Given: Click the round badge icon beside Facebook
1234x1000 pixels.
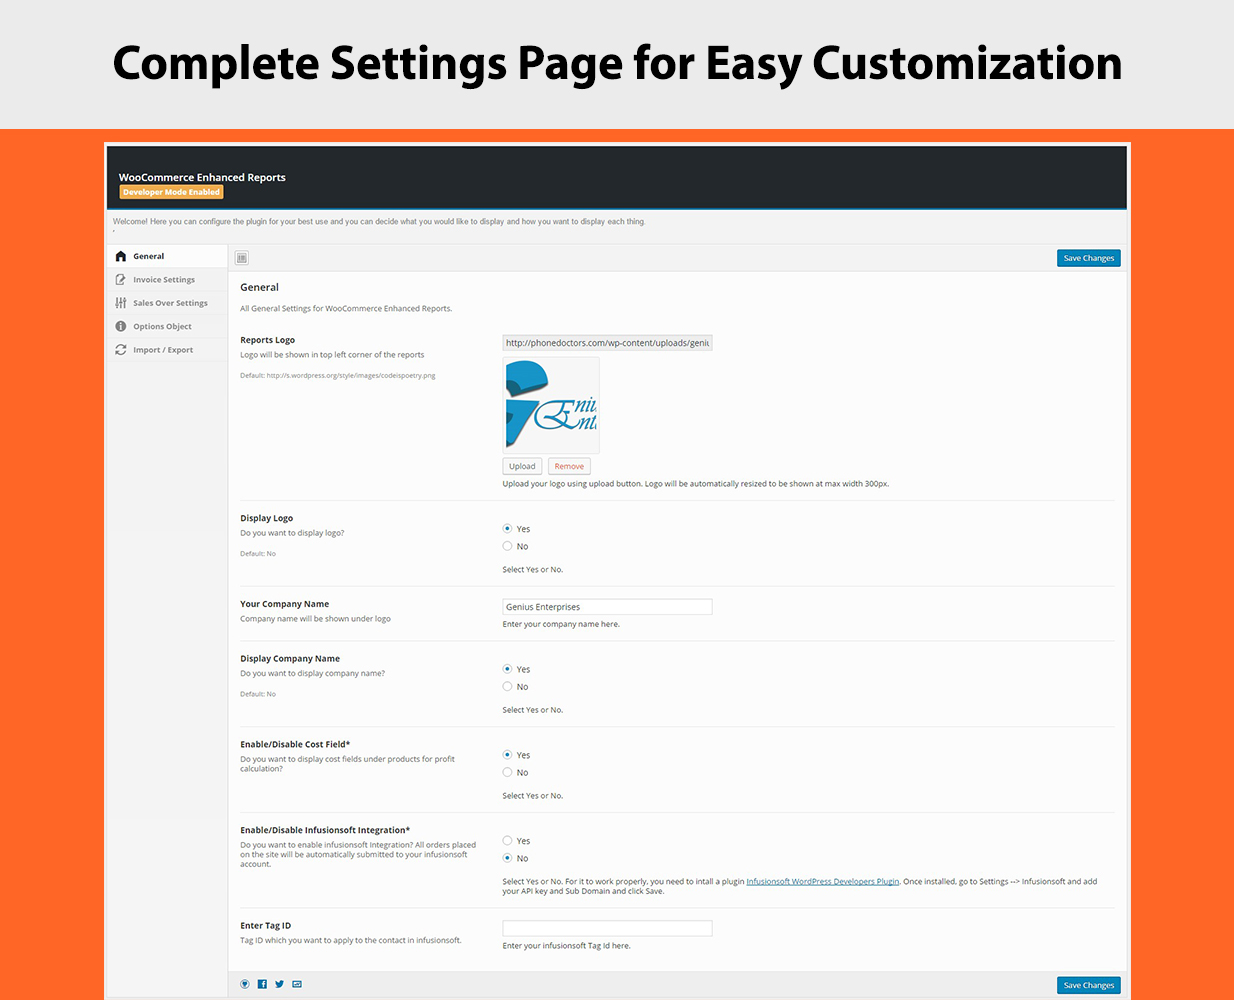Looking at the screenshot, I should [245, 985].
